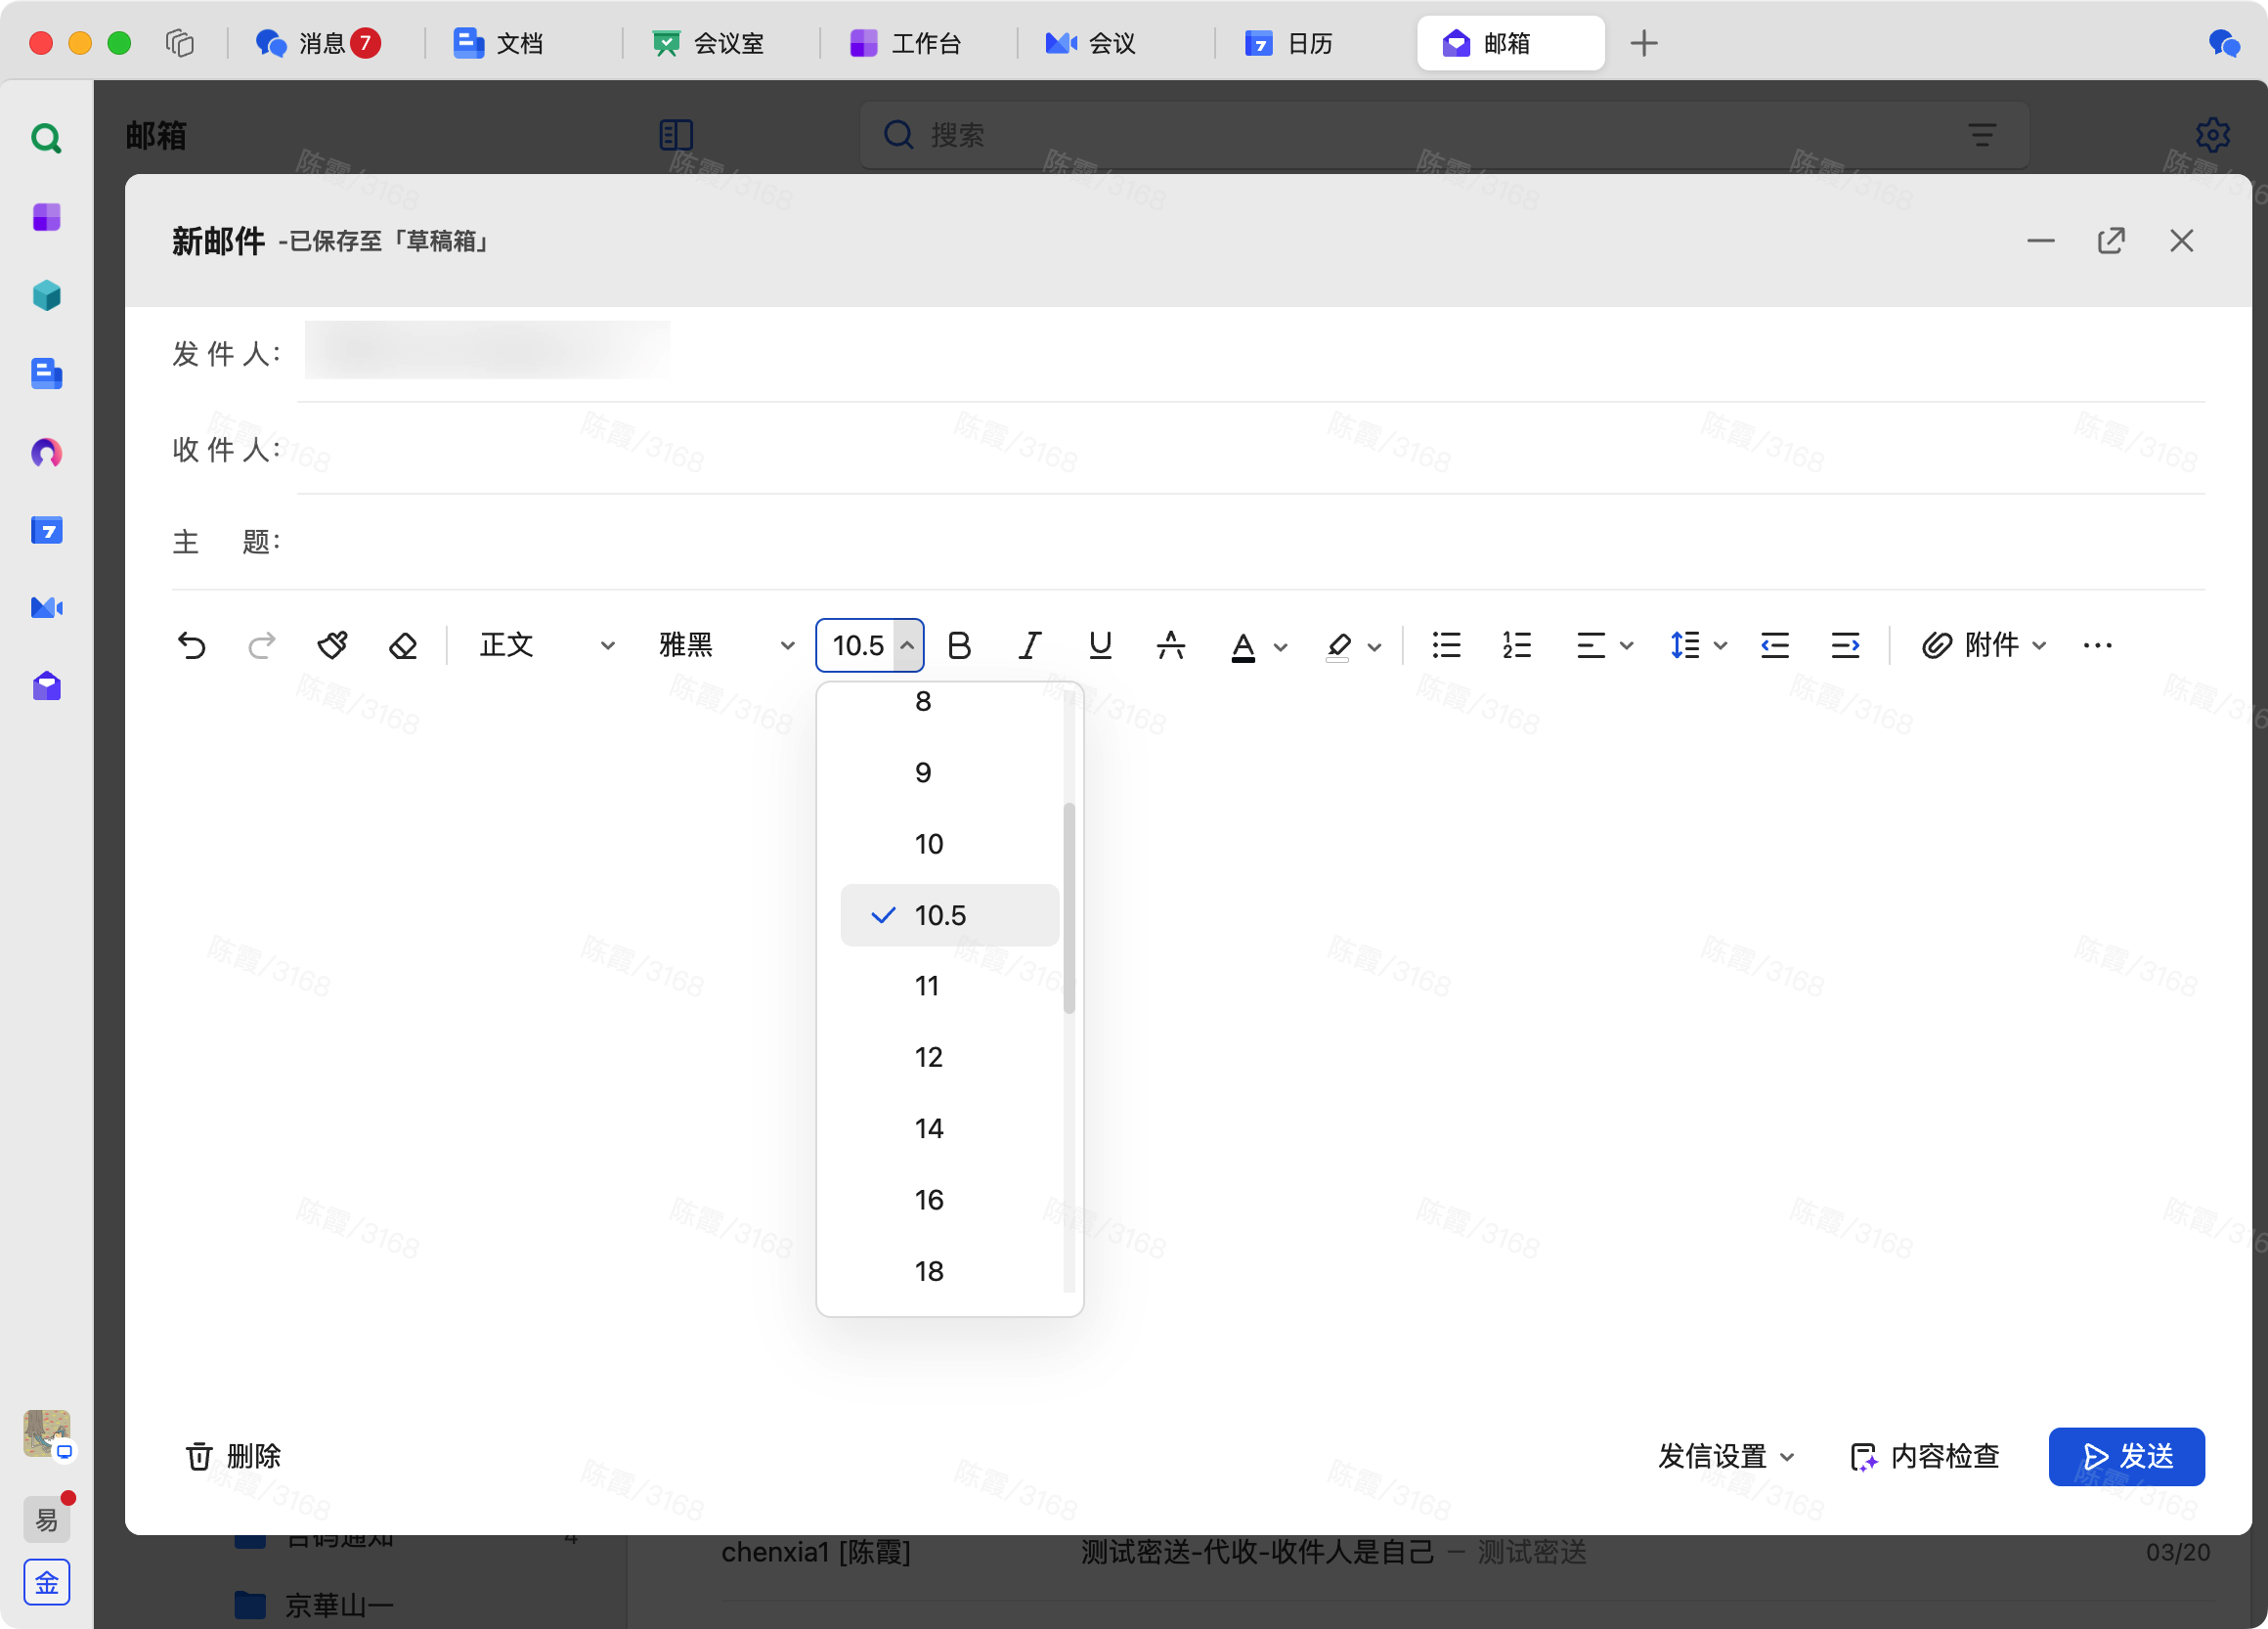Expand the 发信设置 send settings menu
2268x1629 pixels.
1726,1456
